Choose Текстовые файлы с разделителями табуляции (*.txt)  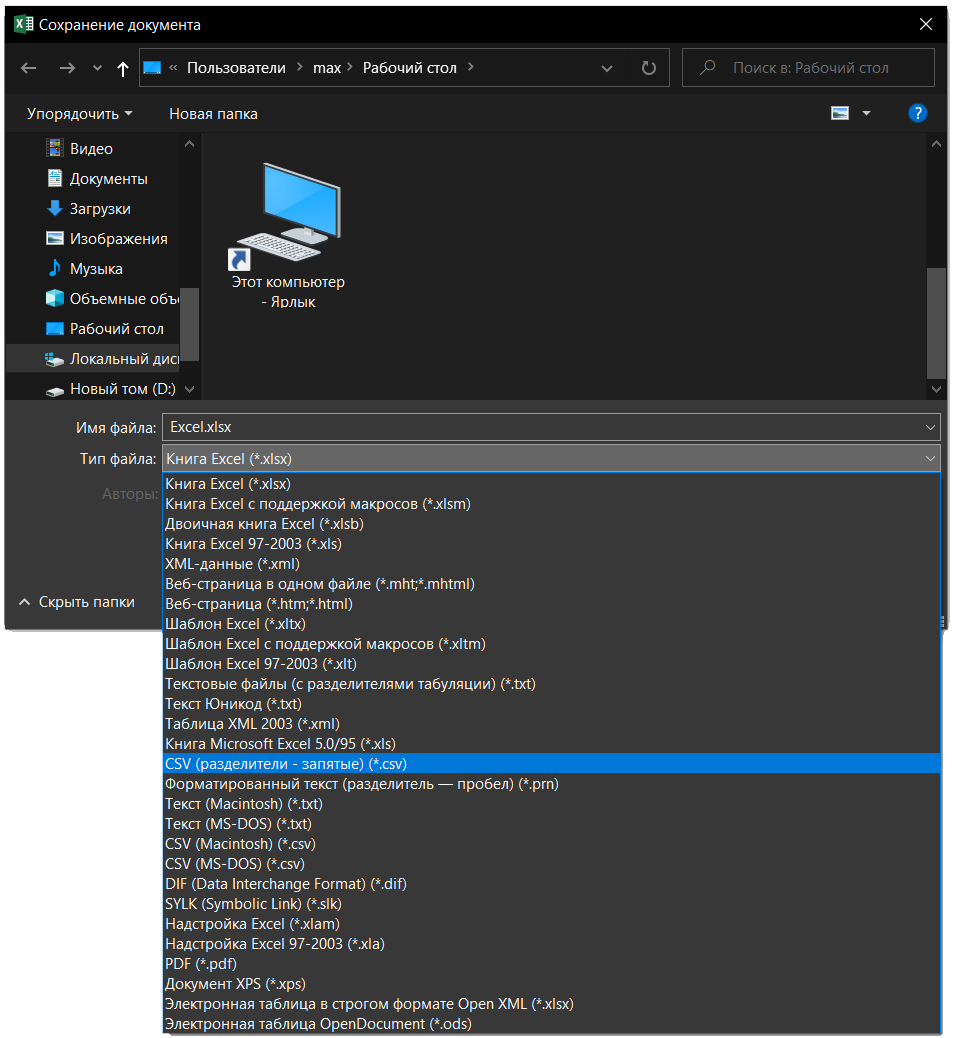click(551, 684)
